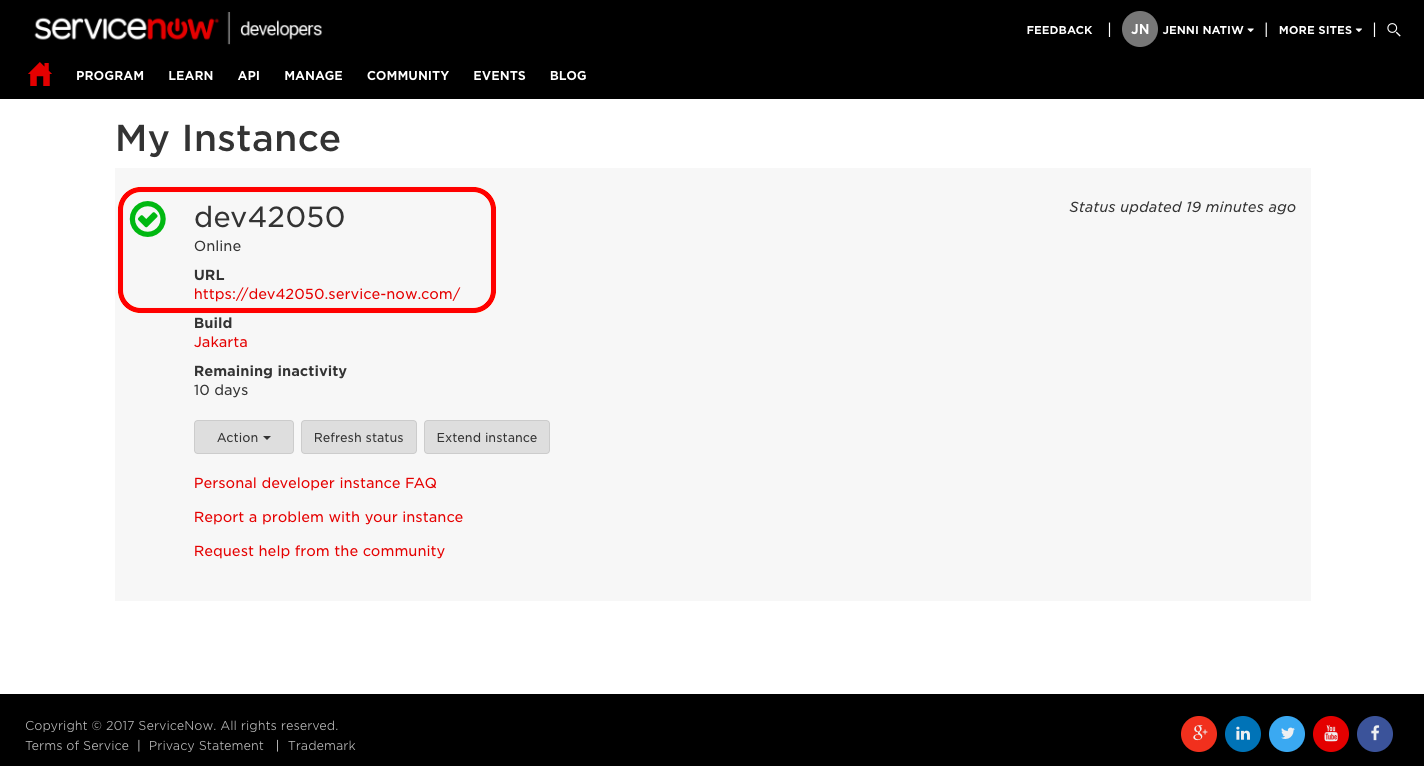Open the Trademark footer link
1424x766 pixels.
tap(322, 745)
